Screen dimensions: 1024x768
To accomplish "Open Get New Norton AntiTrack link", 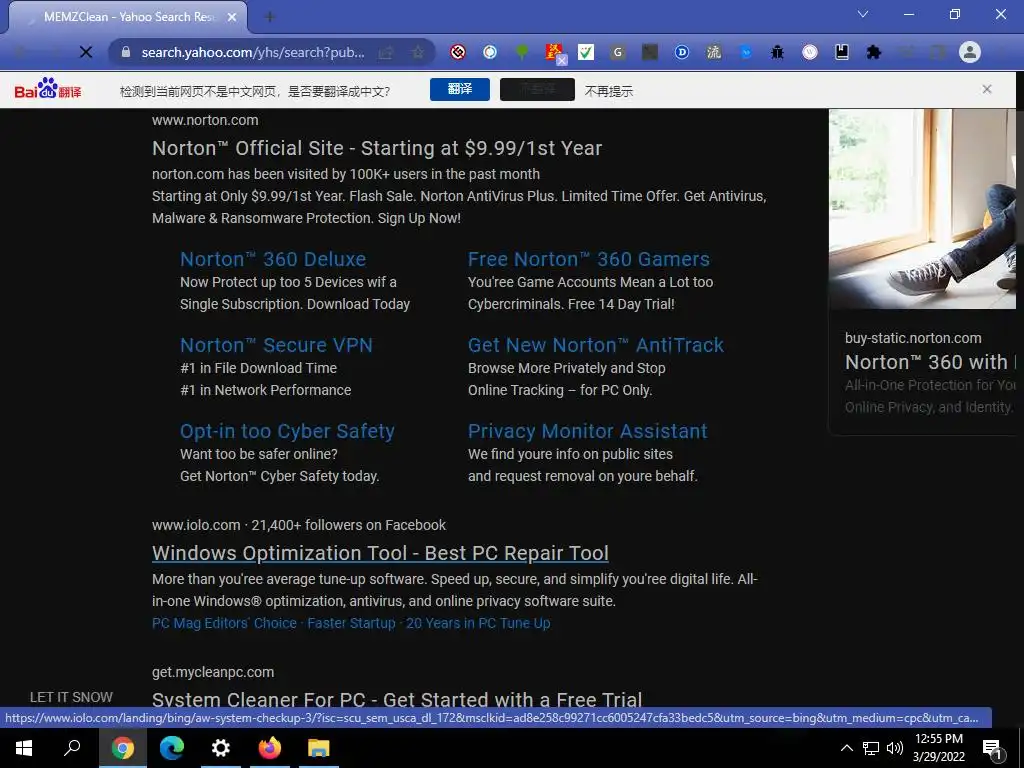I will 596,345.
